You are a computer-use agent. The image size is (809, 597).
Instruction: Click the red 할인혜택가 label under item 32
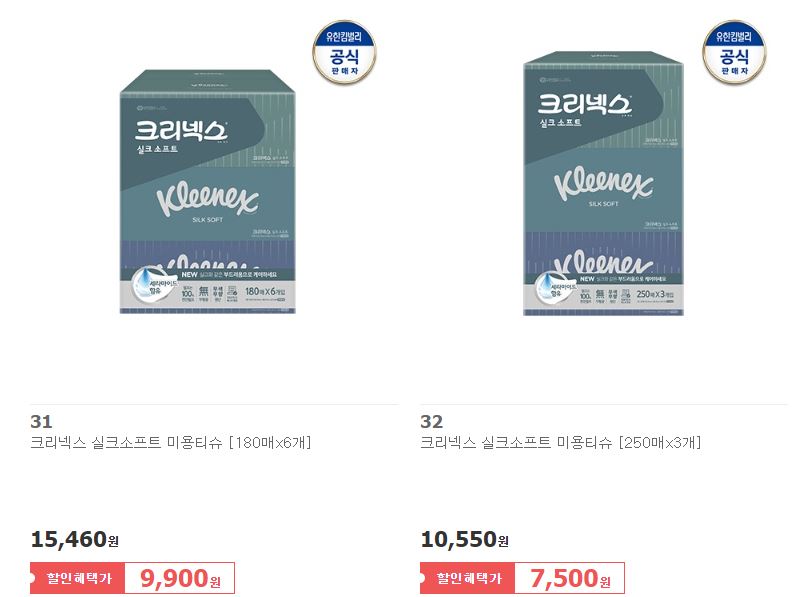click(x=467, y=578)
